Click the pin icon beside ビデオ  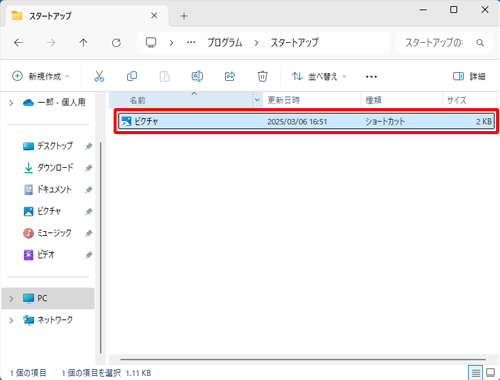[88, 255]
